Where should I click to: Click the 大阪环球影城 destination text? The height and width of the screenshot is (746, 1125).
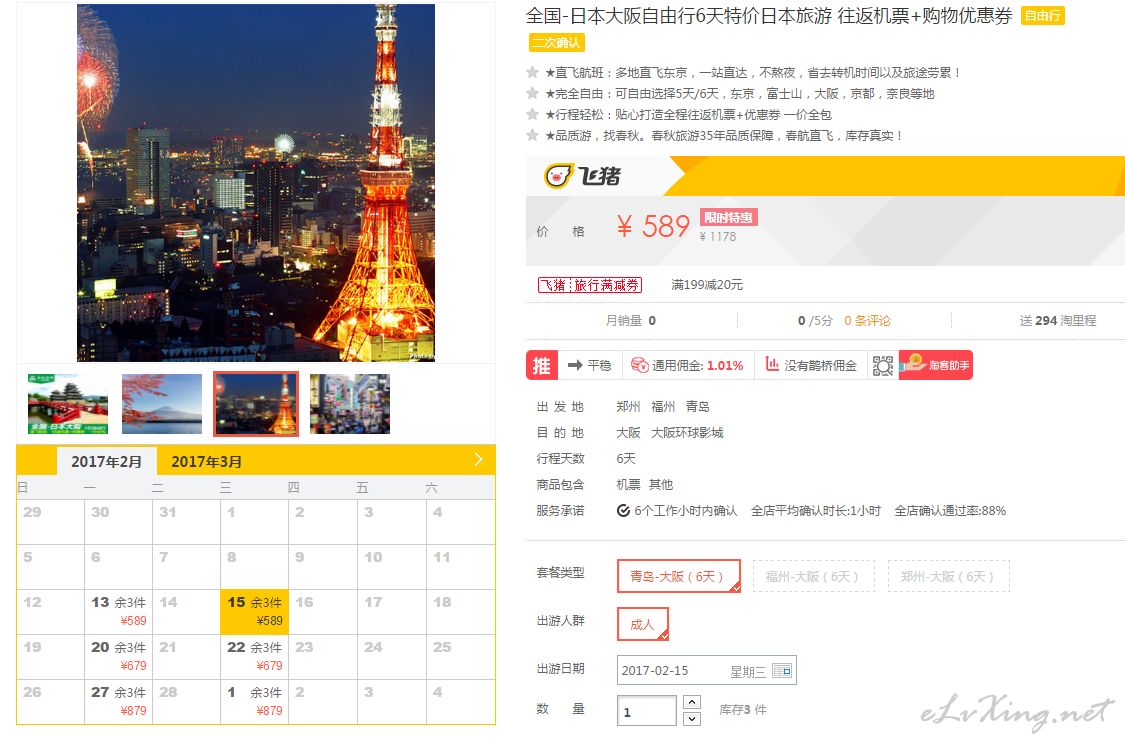687,433
